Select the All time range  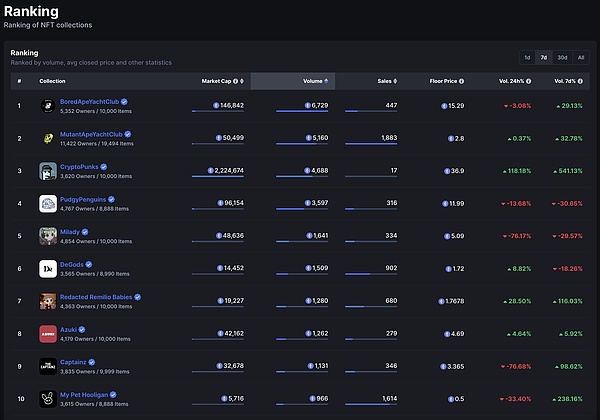pos(581,57)
